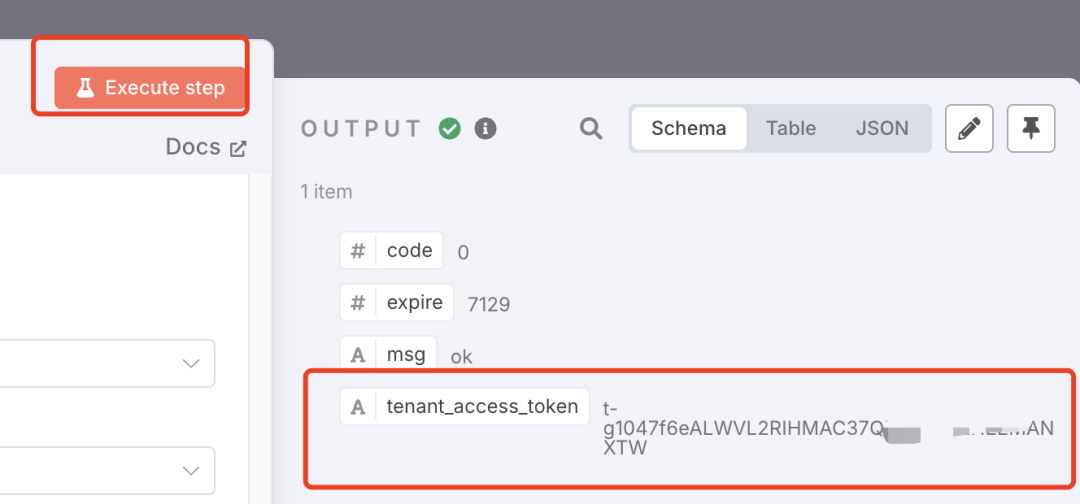This screenshot has height=504, width=1080.
Task: Pin the output data with pin icon
Action: point(1031,128)
